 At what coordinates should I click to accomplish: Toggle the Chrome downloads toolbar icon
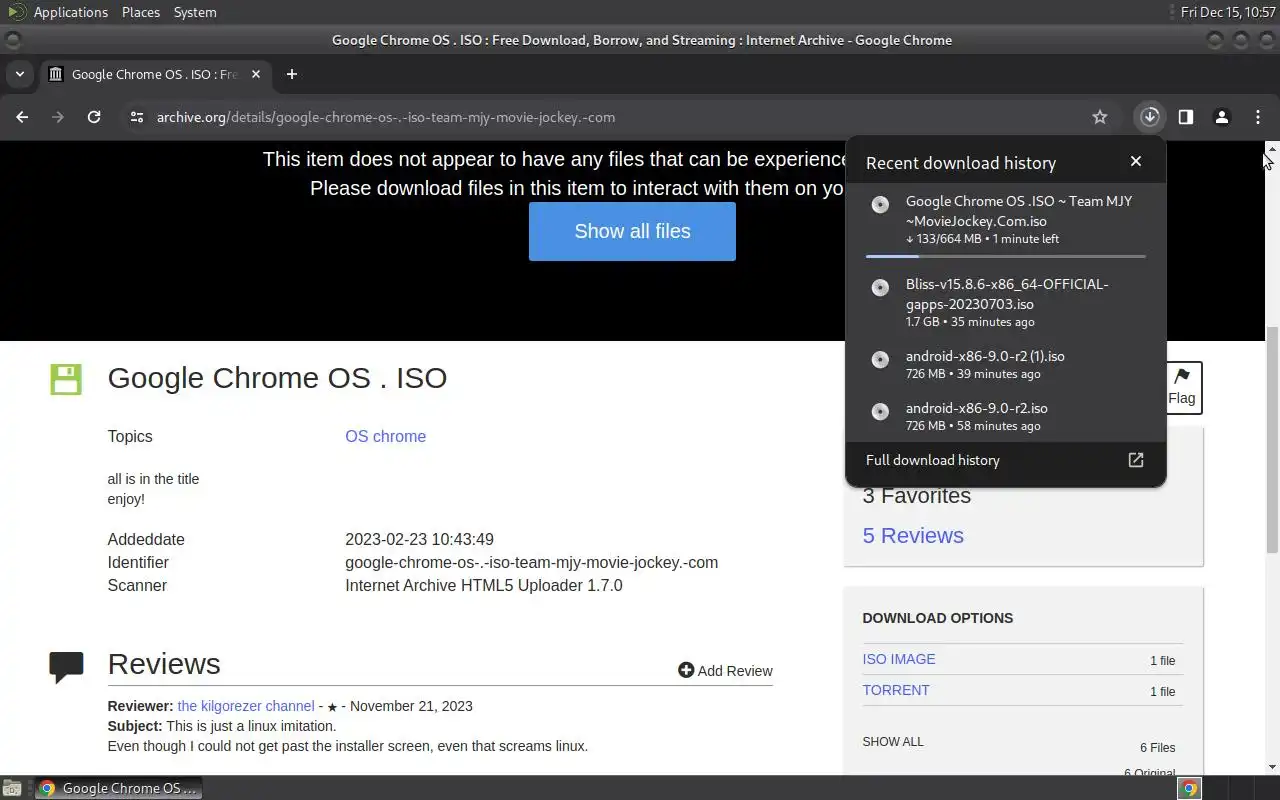[x=1150, y=117]
